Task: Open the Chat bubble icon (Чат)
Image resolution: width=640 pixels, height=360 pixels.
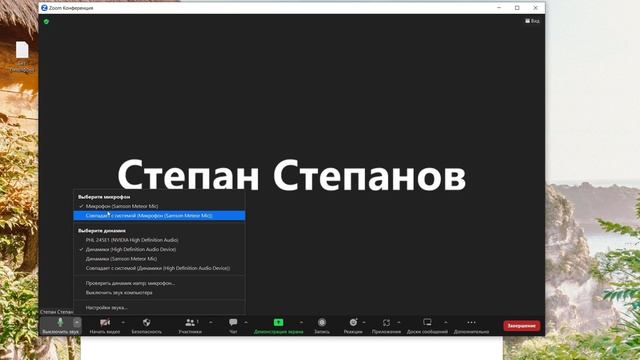Action: (x=233, y=322)
